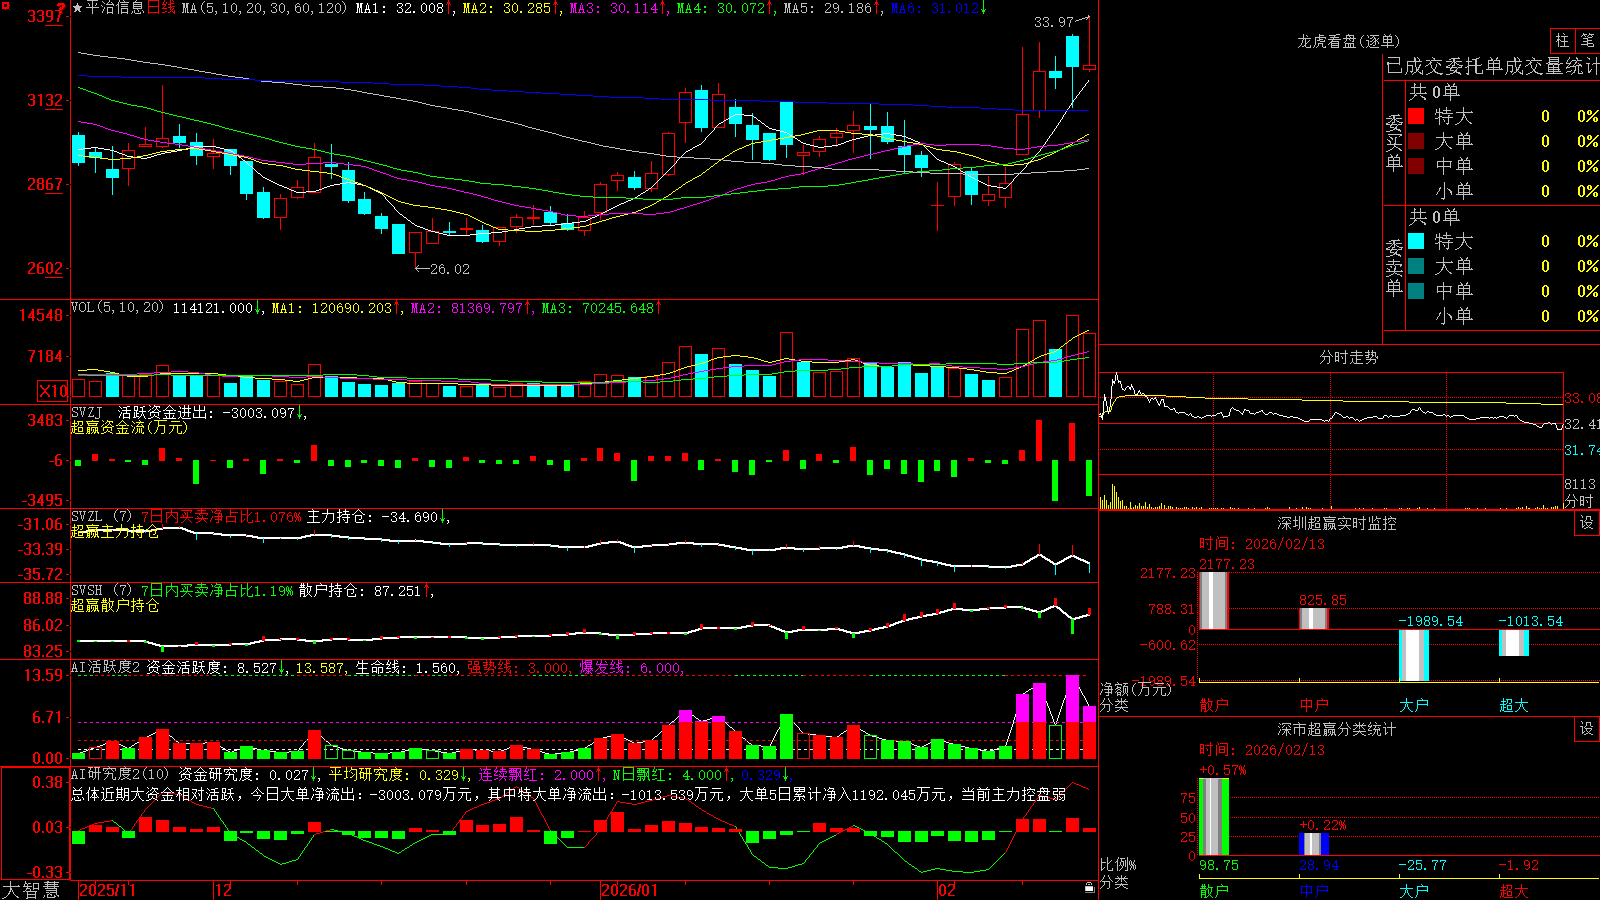Click the 已成交委托单成交量统计 header

coord(1492,66)
